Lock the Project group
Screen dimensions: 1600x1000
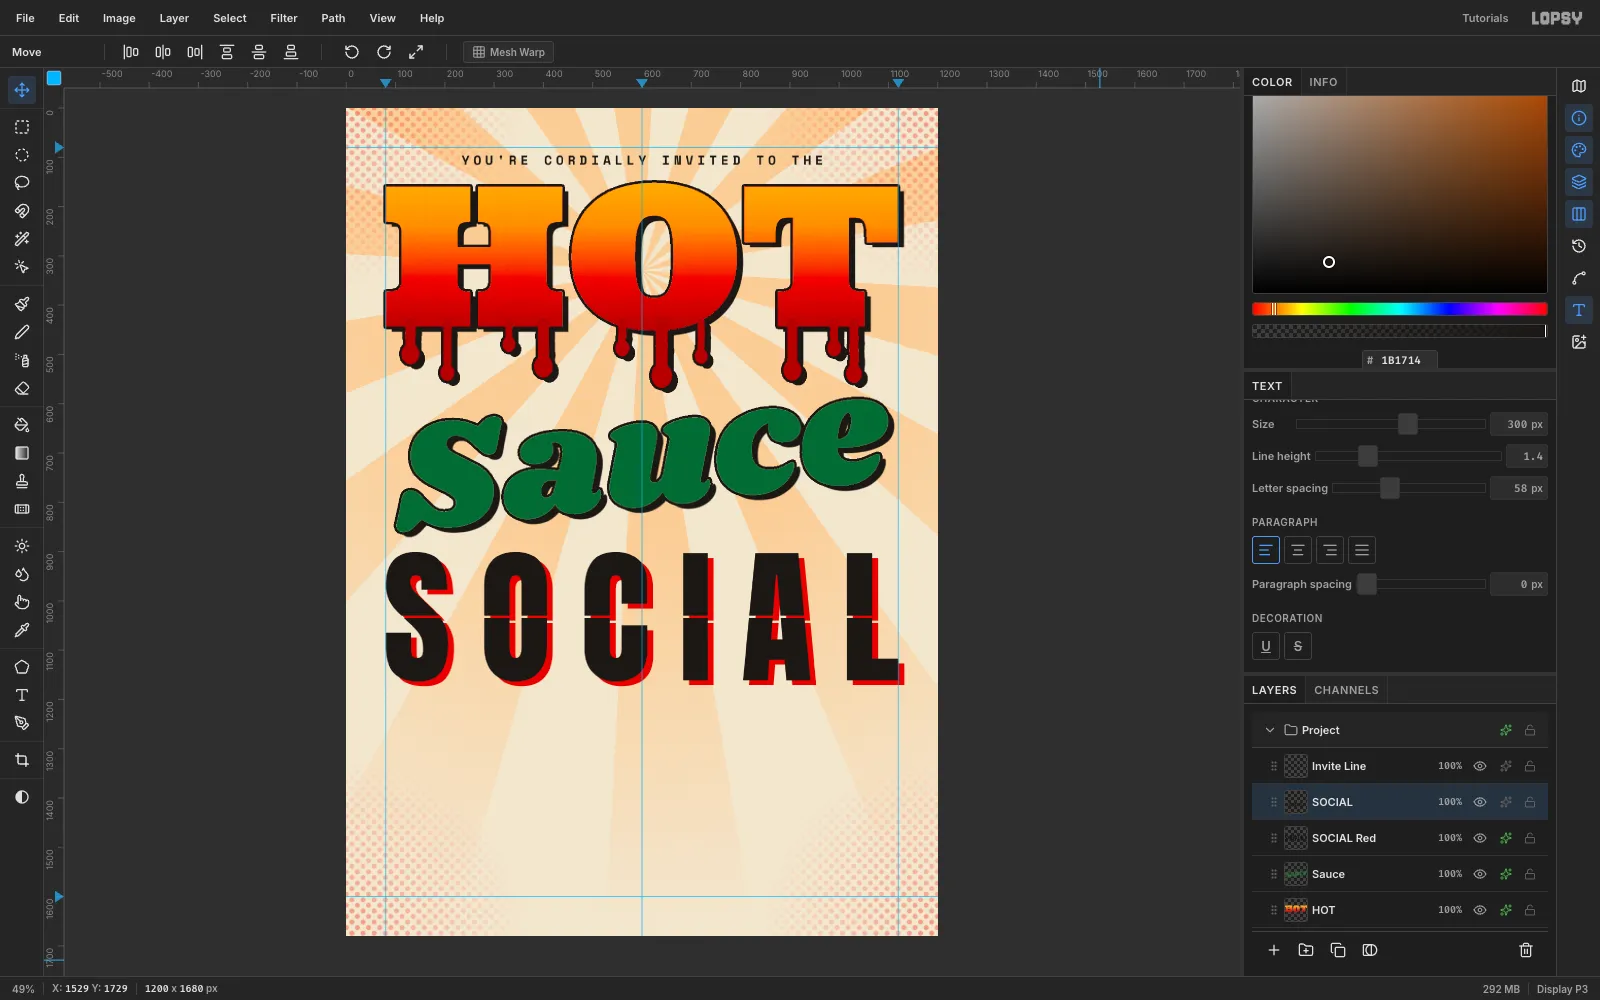click(1530, 730)
